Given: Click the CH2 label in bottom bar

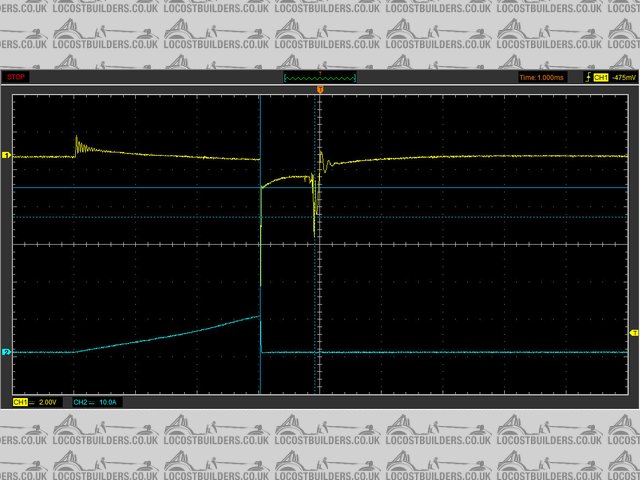Looking at the screenshot, I should [x=80, y=402].
